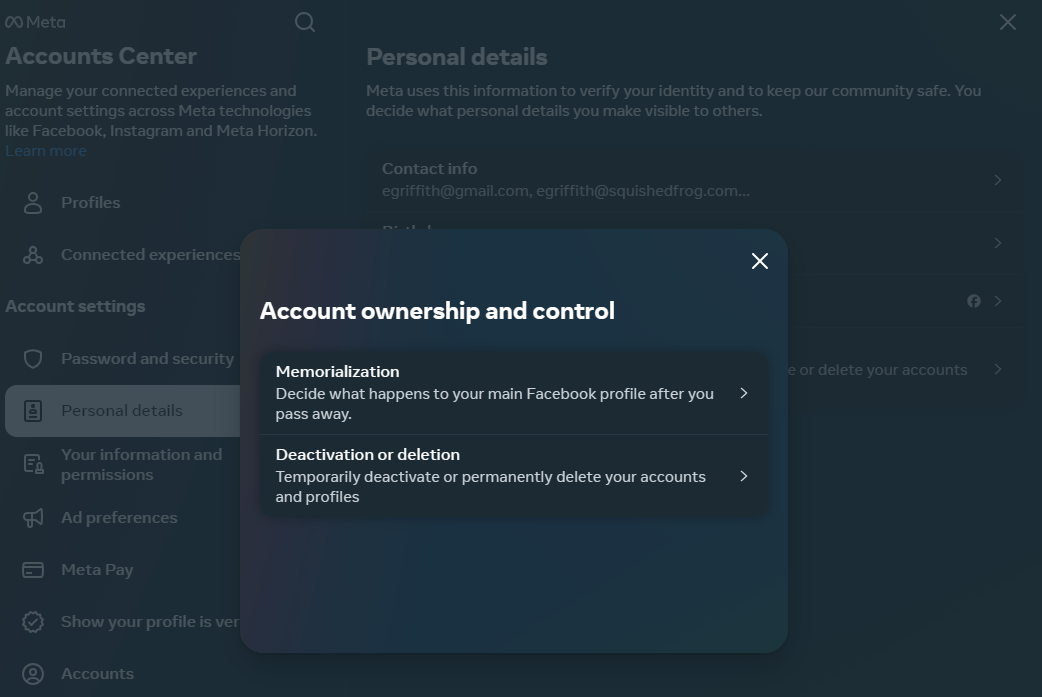Click the Connected experiences icon
Viewport: 1042px width, 697px height.
pyautogui.click(x=33, y=254)
